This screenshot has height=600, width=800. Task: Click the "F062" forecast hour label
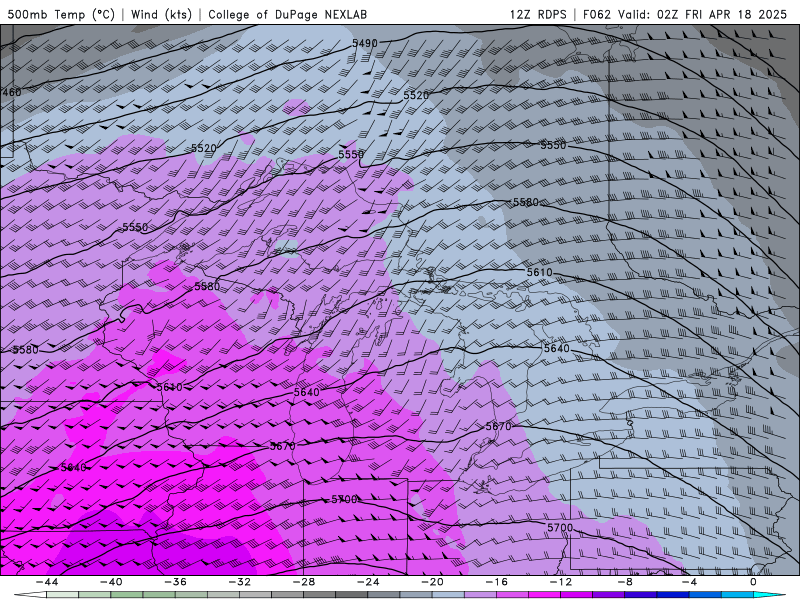pyautogui.click(x=596, y=14)
